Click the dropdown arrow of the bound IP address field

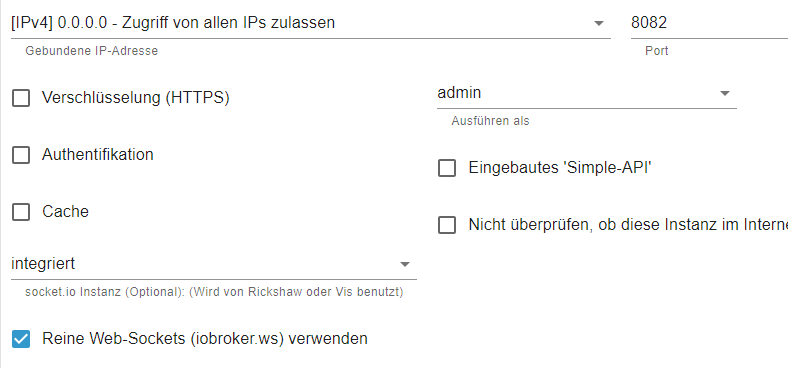click(x=598, y=23)
